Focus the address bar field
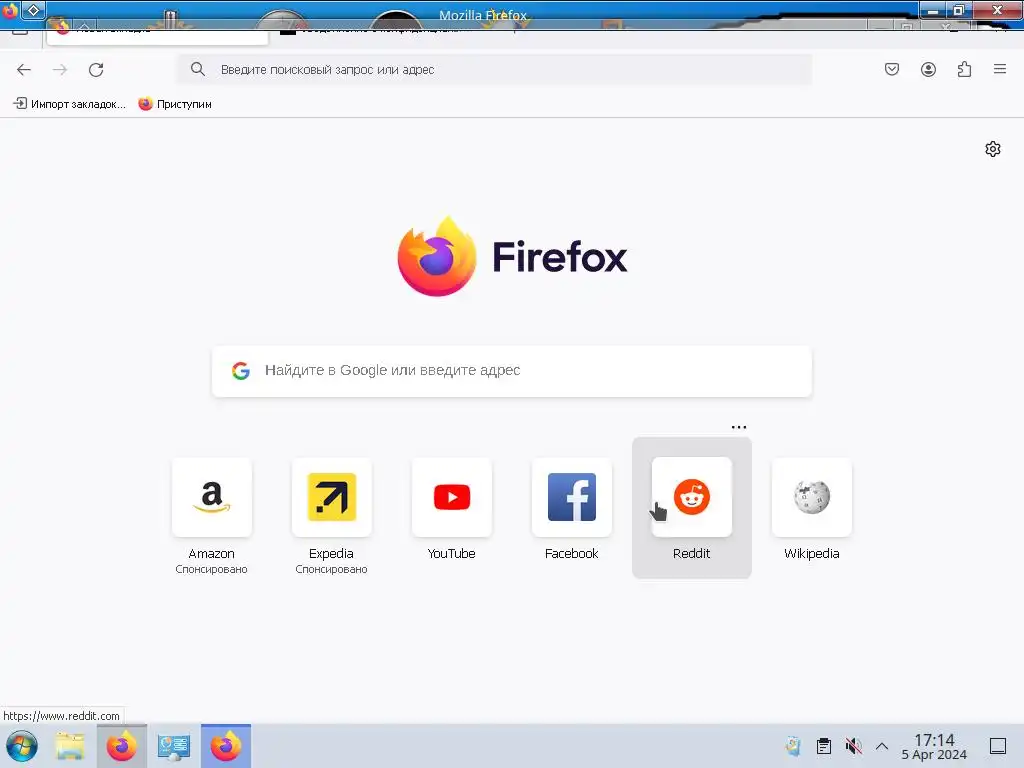1024x768 pixels. click(x=494, y=69)
